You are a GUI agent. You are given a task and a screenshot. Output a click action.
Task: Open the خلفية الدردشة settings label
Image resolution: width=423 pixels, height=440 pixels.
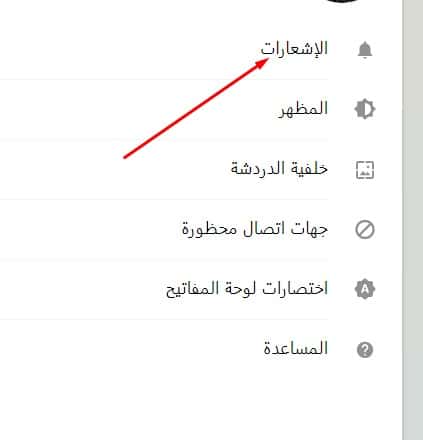pyautogui.click(x=279, y=168)
